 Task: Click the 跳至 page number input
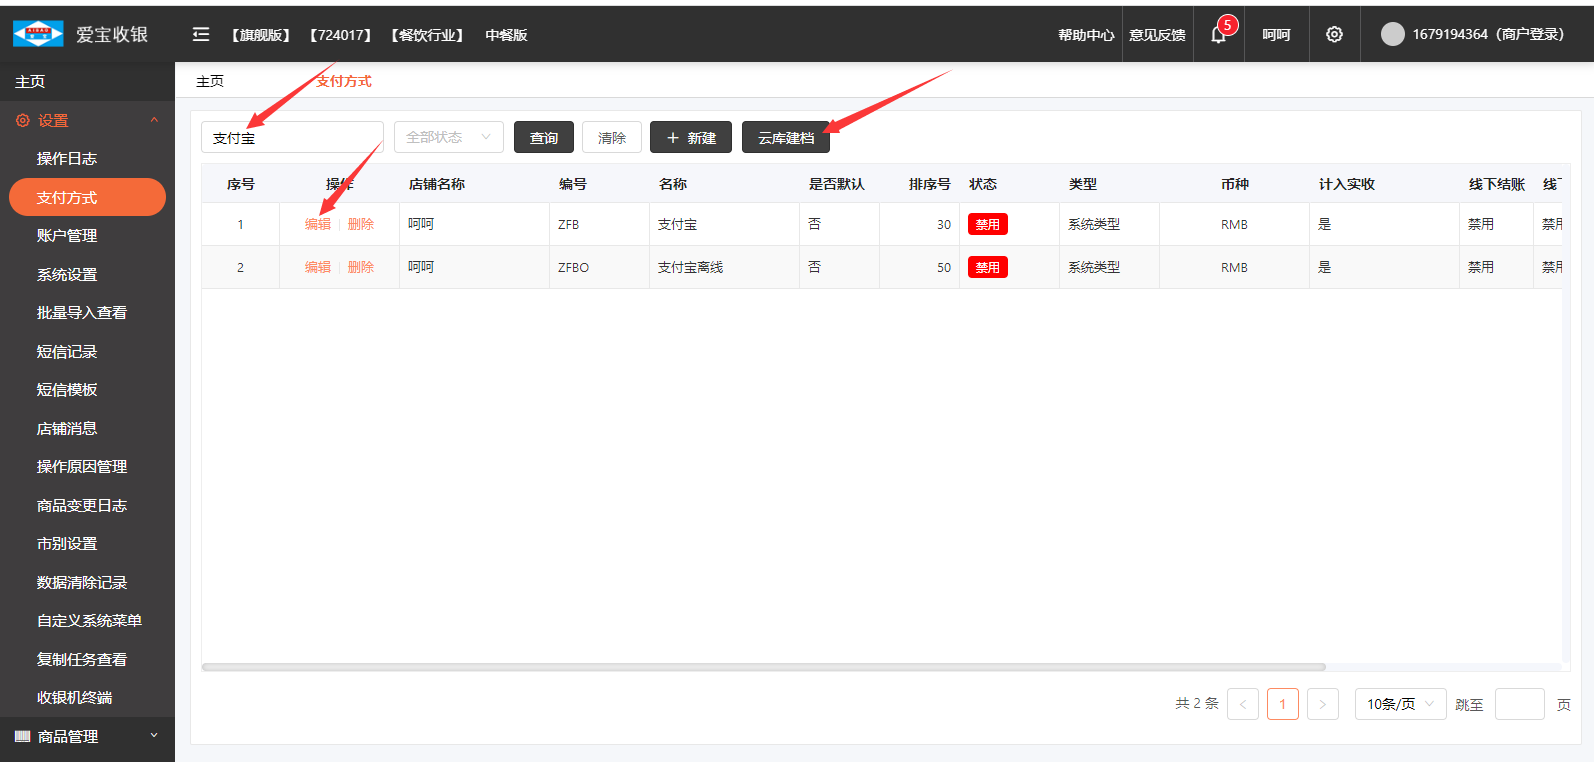pyautogui.click(x=1519, y=704)
